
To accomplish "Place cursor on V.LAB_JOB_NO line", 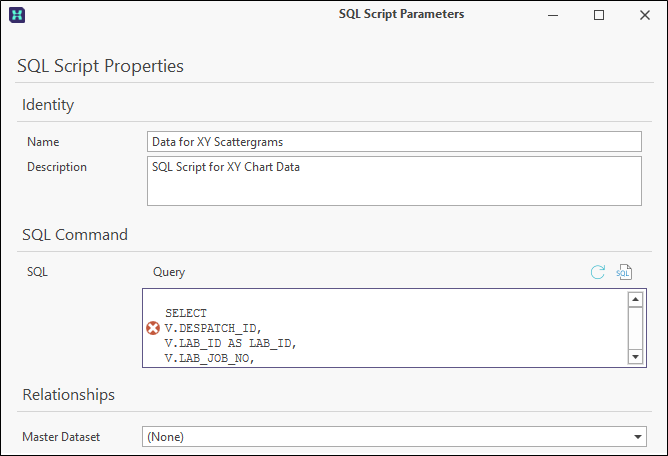I will tap(210, 358).
